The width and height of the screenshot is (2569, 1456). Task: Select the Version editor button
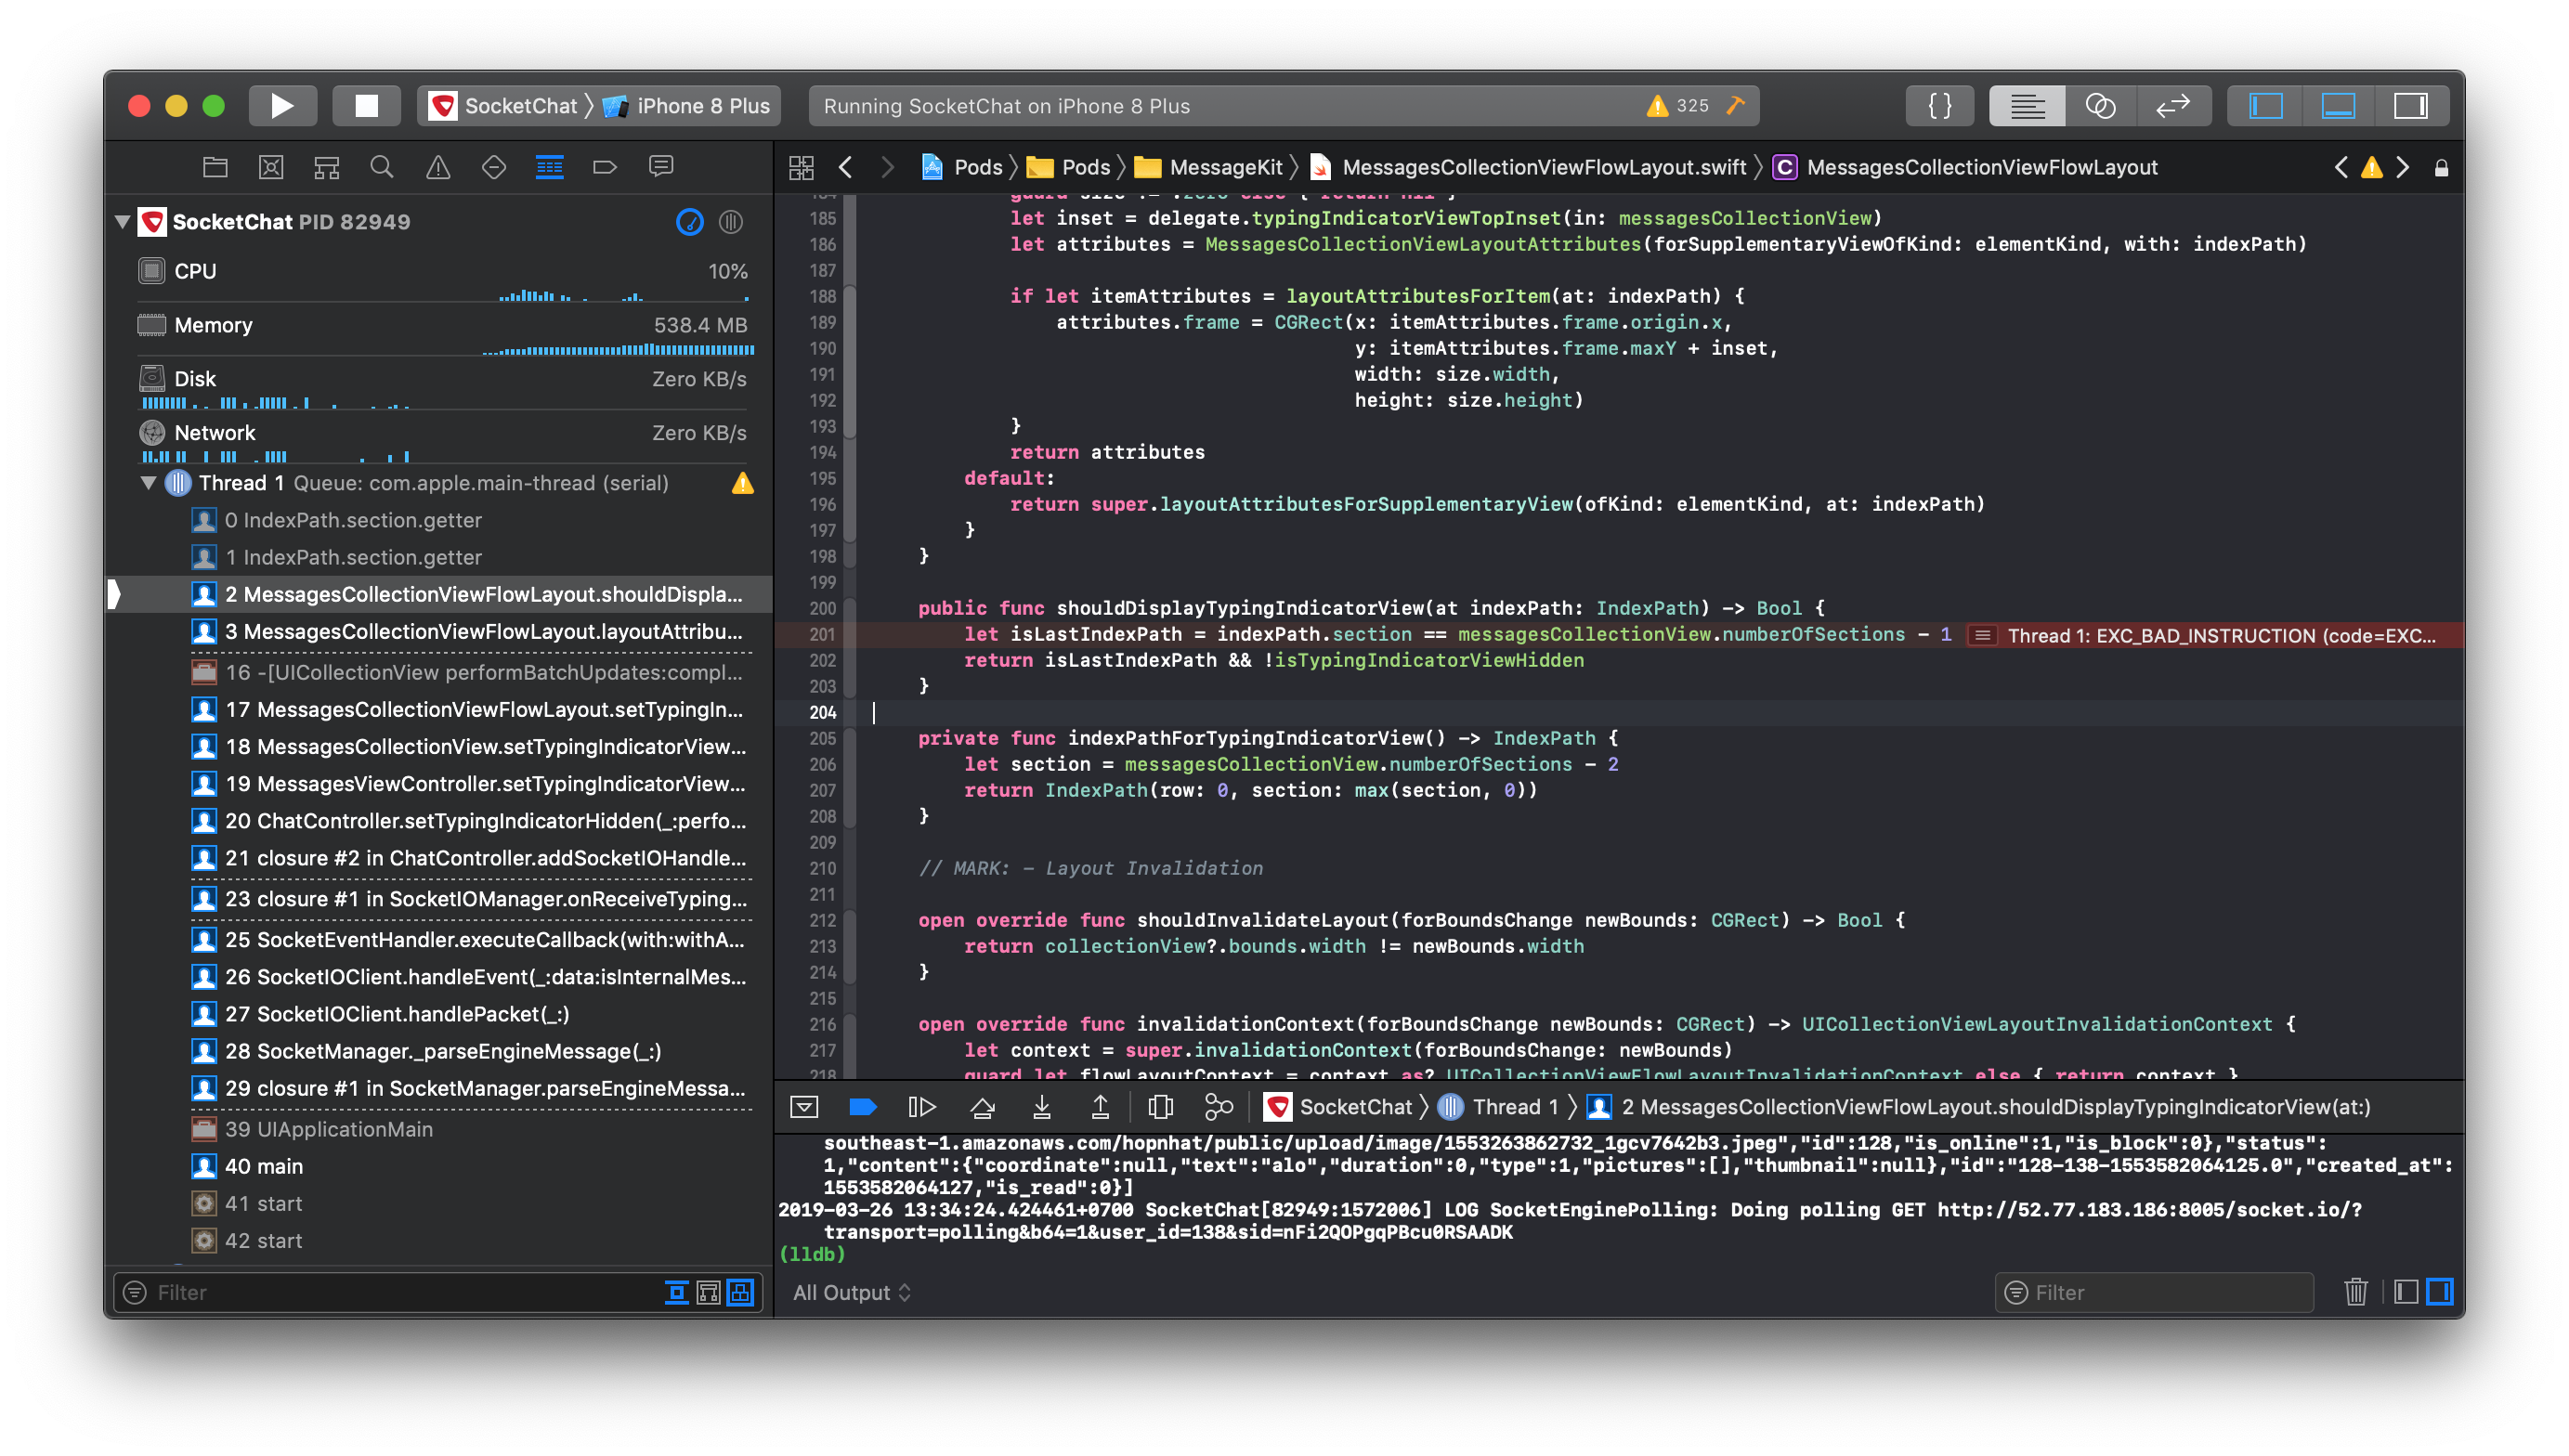click(x=2172, y=105)
